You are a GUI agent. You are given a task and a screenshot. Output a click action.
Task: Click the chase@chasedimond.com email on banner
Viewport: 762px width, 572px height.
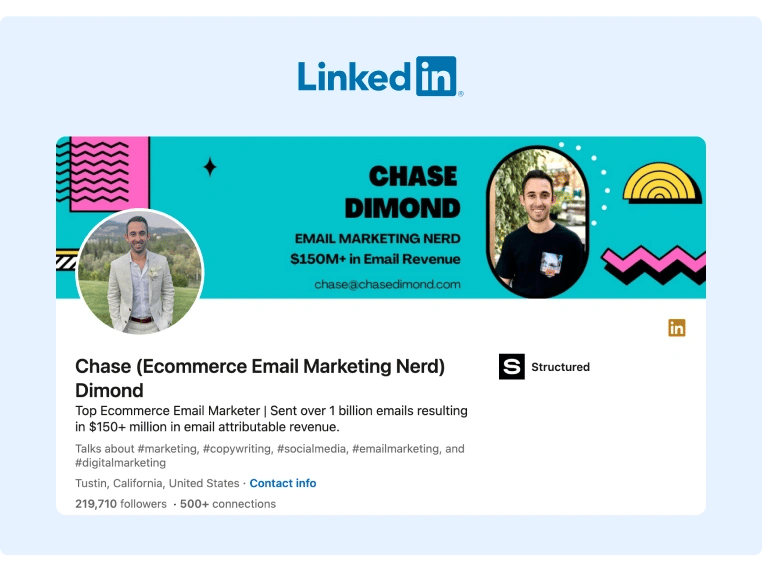[x=387, y=284]
